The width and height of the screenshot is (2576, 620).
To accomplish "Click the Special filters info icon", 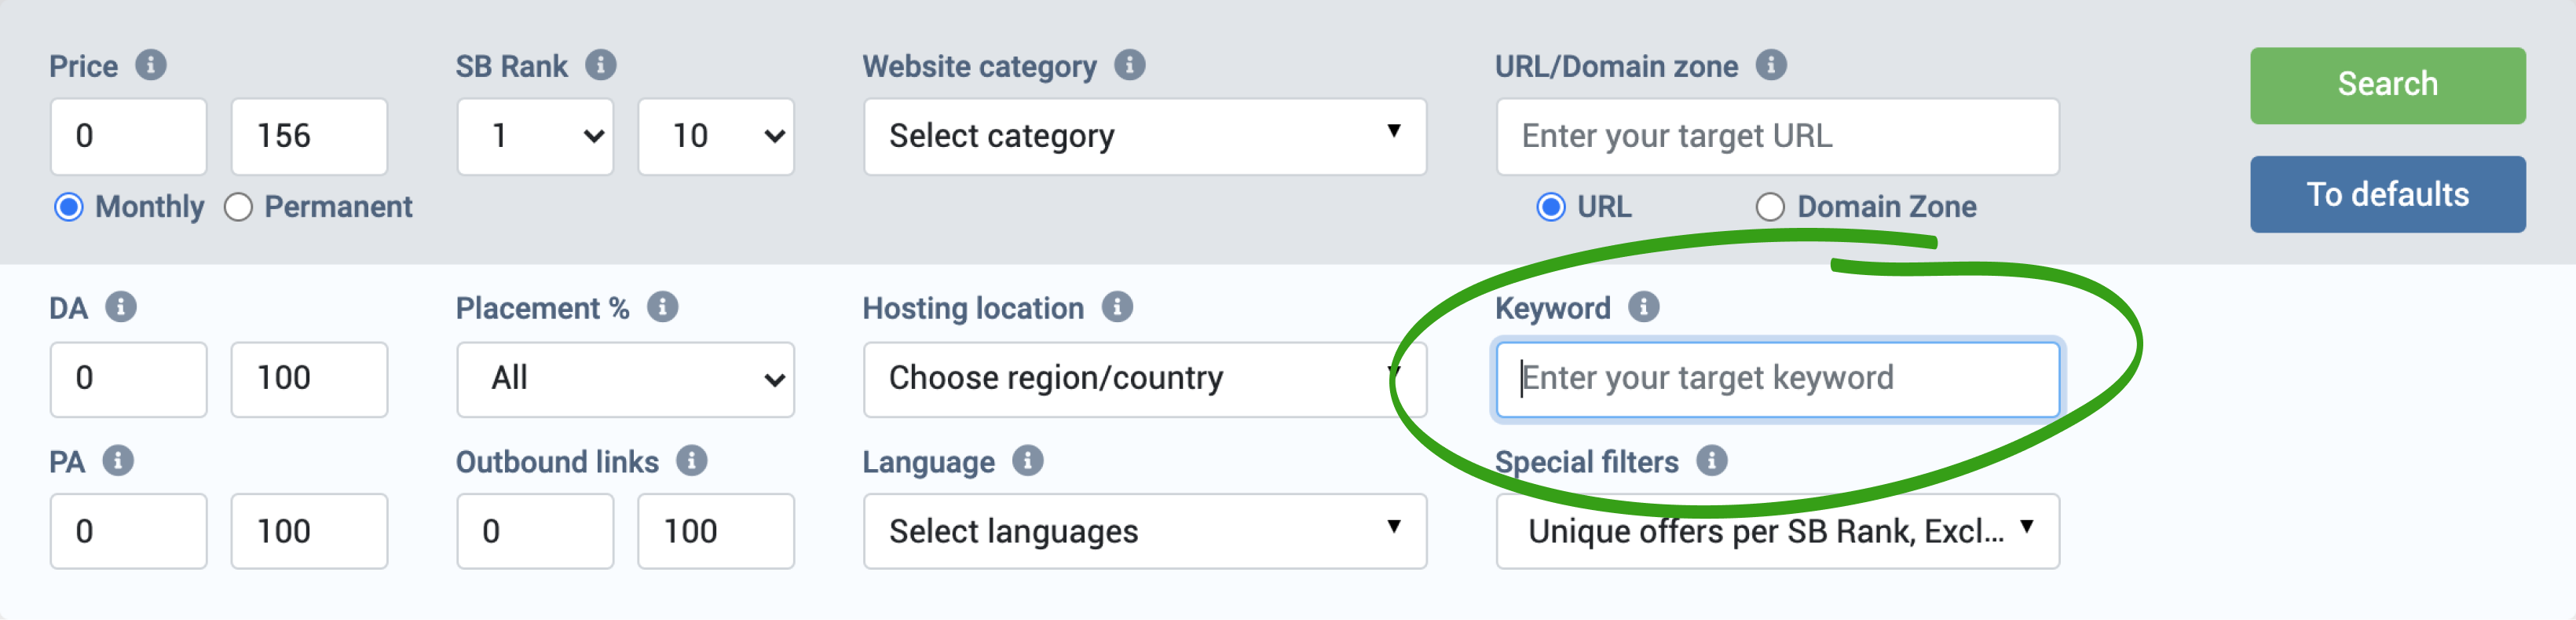I will 1713,461.
